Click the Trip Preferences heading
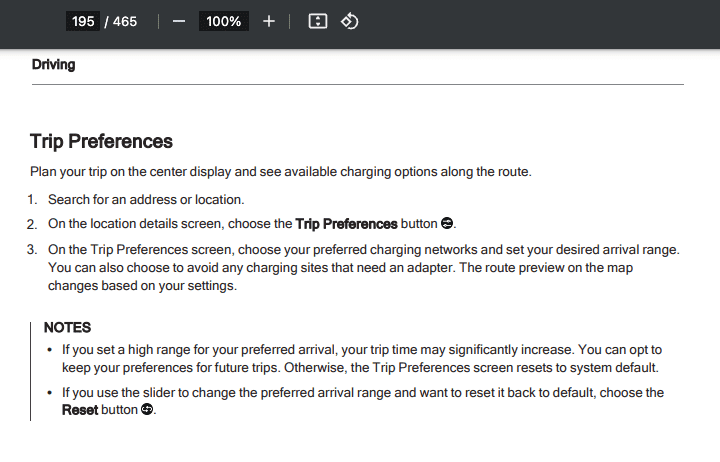 click(x=101, y=141)
